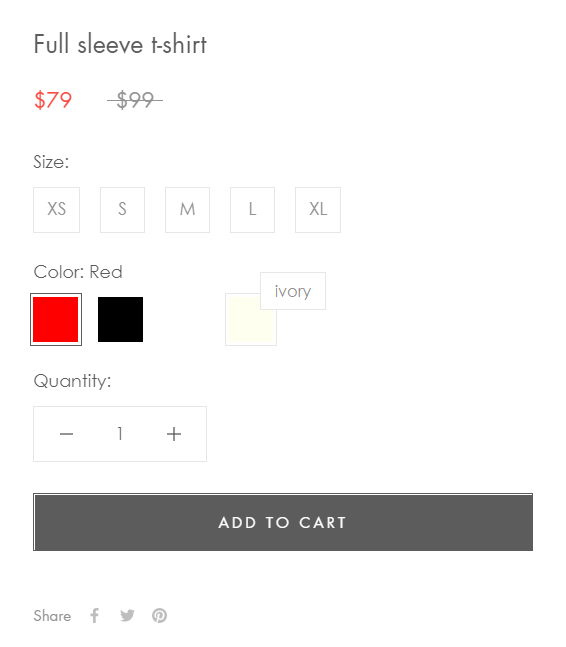
Task: Click the crossed-out $99 price
Action: pyautogui.click(x=135, y=100)
